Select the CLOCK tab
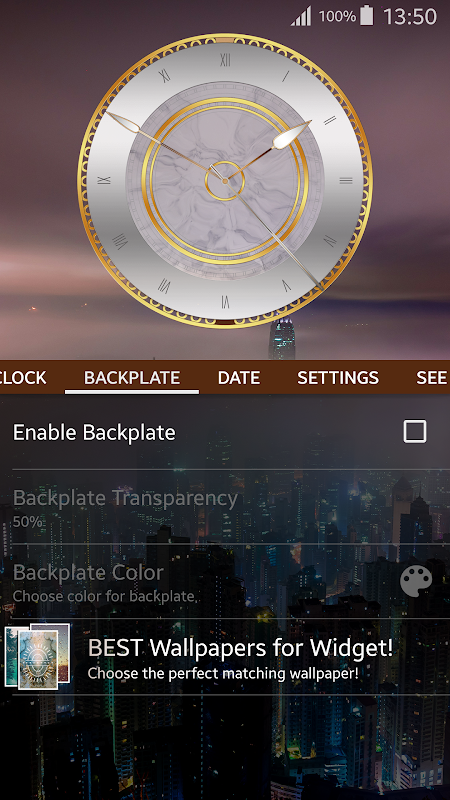 pyautogui.click(x=23, y=378)
